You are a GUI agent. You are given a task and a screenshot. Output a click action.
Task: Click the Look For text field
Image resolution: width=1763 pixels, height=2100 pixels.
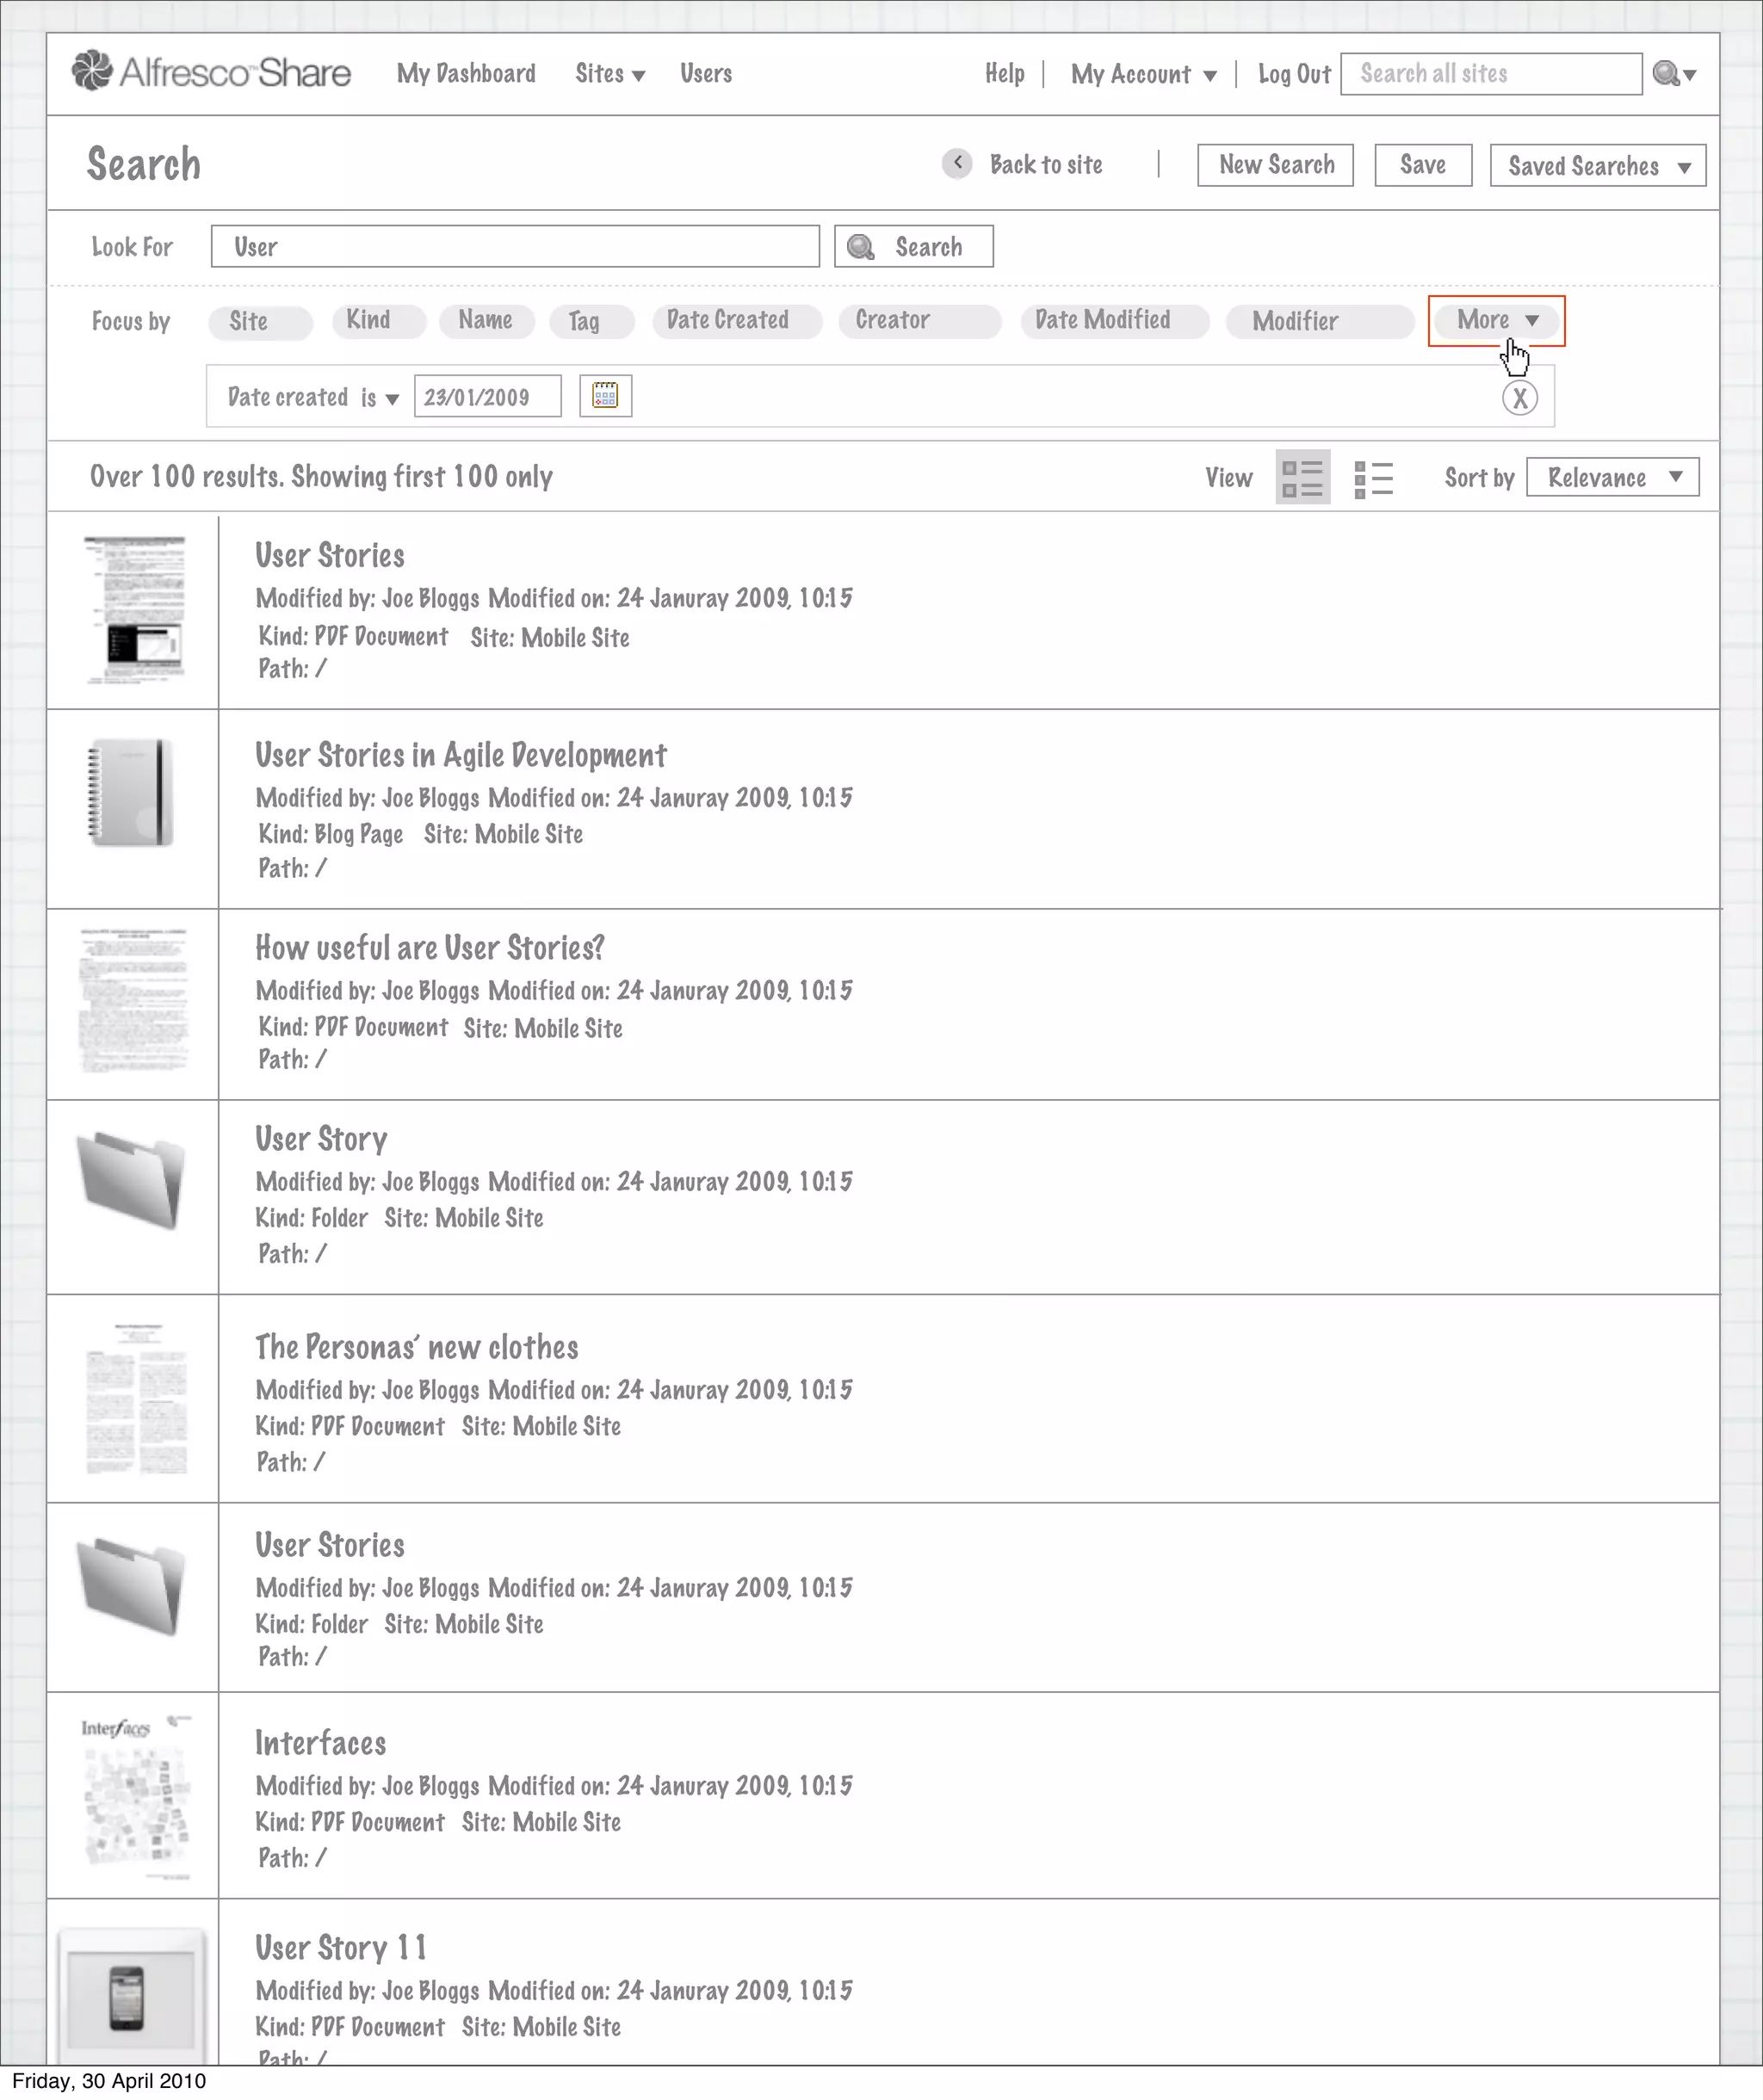point(515,246)
